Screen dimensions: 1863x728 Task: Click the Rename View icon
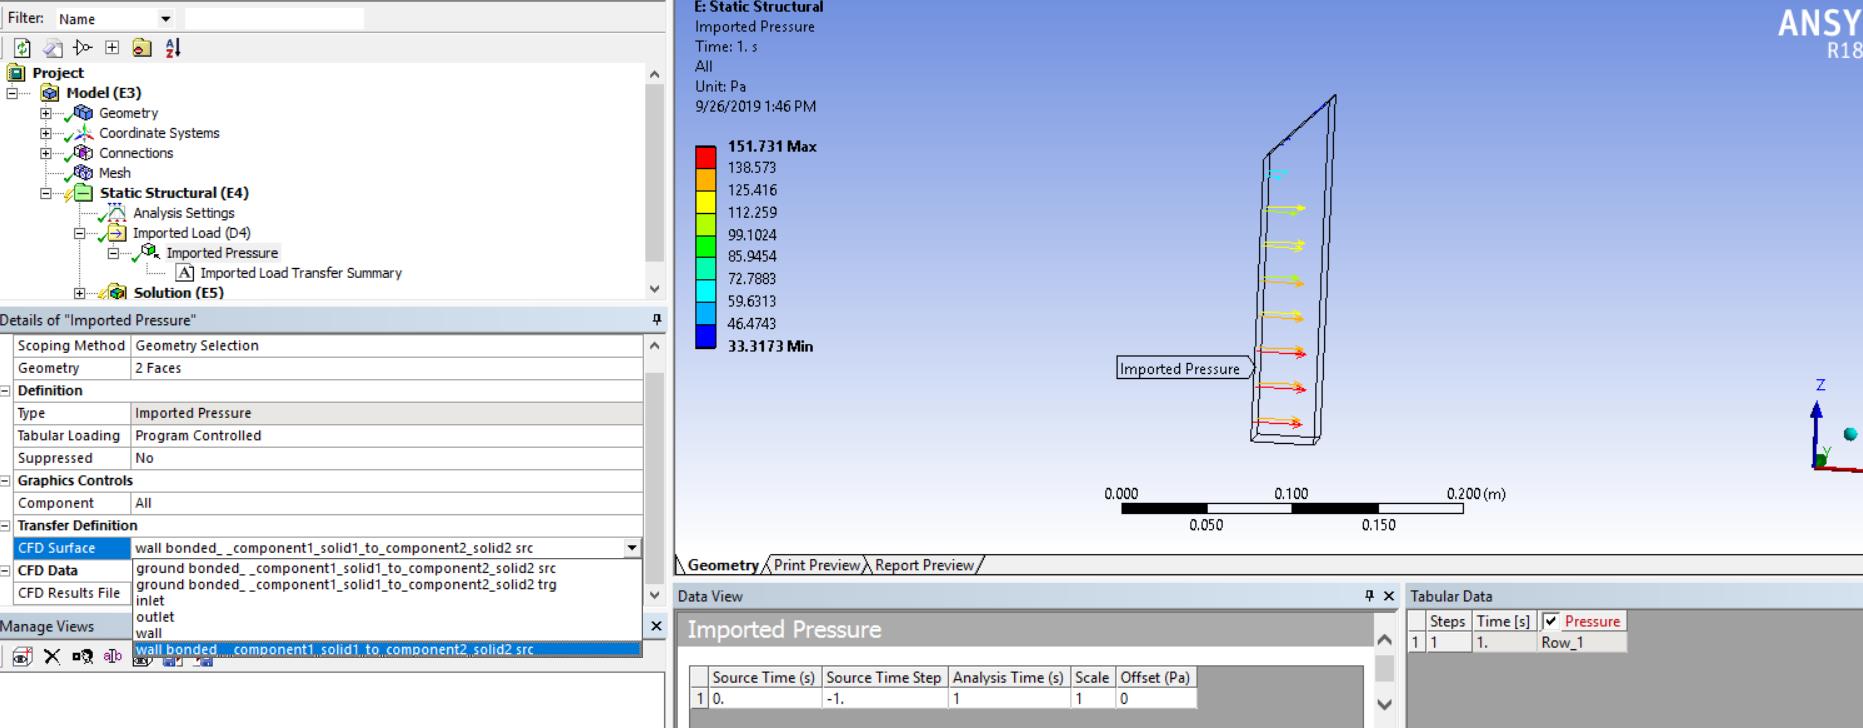(113, 656)
